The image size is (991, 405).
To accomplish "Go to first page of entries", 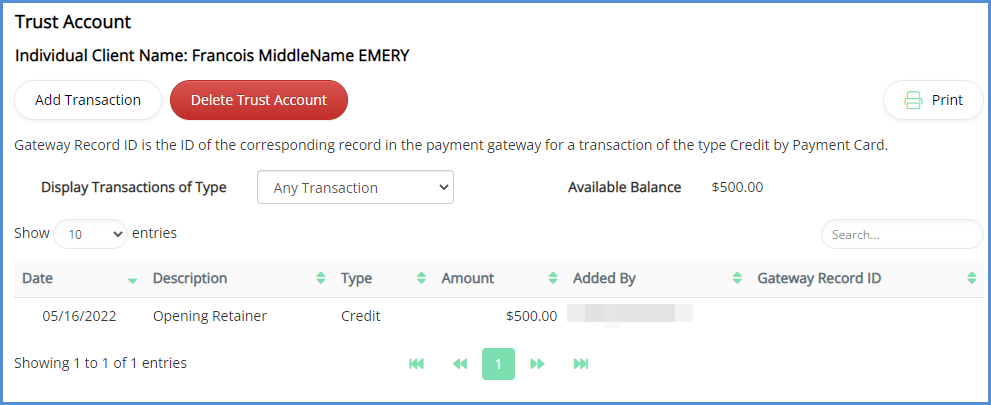I will (x=417, y=364).
